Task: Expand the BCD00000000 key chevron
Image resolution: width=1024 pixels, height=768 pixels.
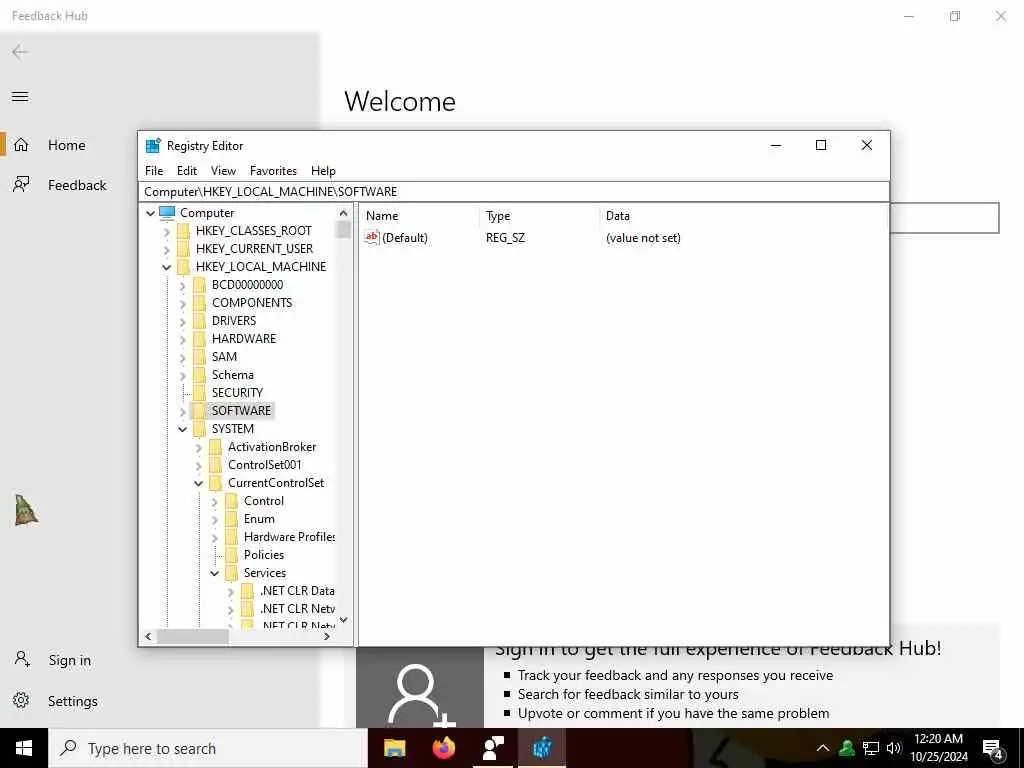Action: tap(183, 285)
